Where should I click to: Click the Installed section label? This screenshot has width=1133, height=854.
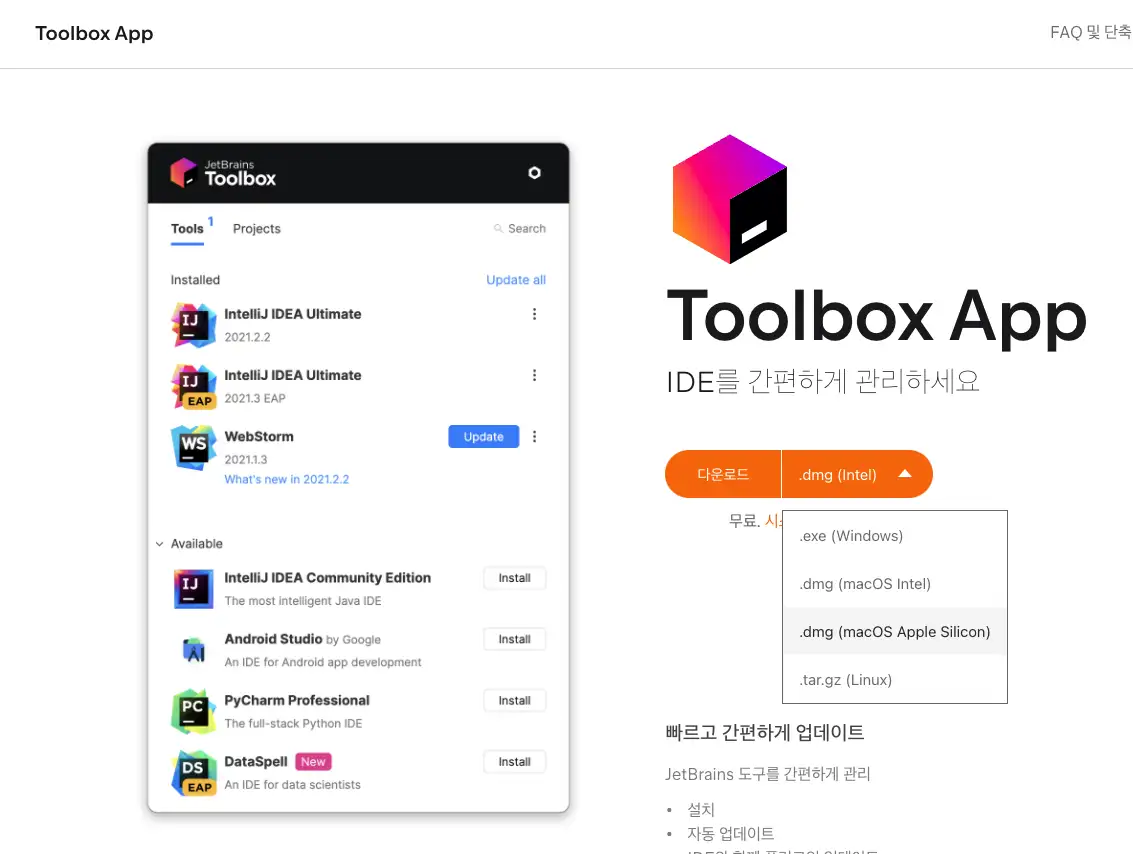coord(195,280)
